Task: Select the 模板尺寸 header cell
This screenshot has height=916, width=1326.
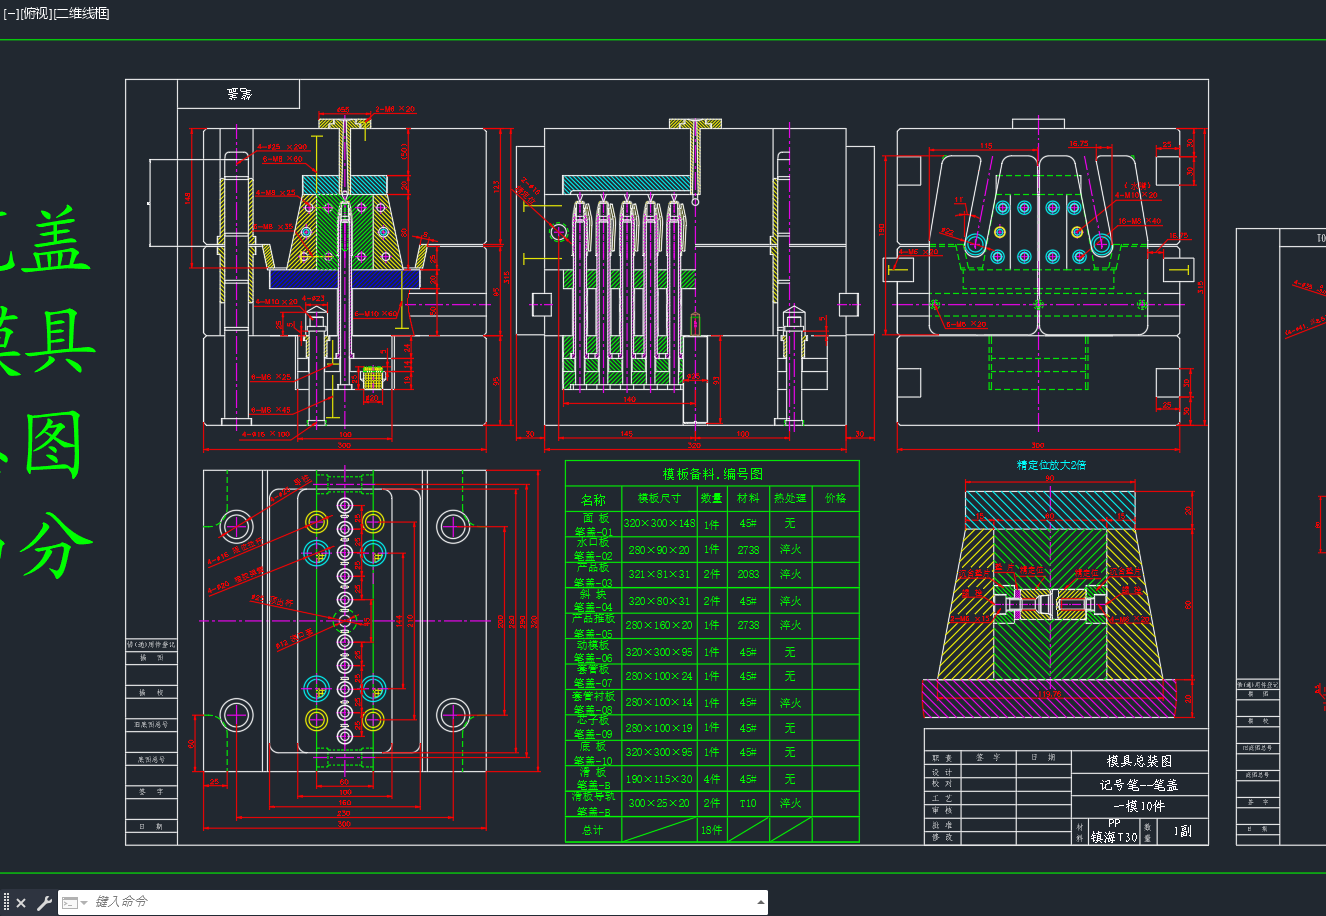Action: pos(659,498)
